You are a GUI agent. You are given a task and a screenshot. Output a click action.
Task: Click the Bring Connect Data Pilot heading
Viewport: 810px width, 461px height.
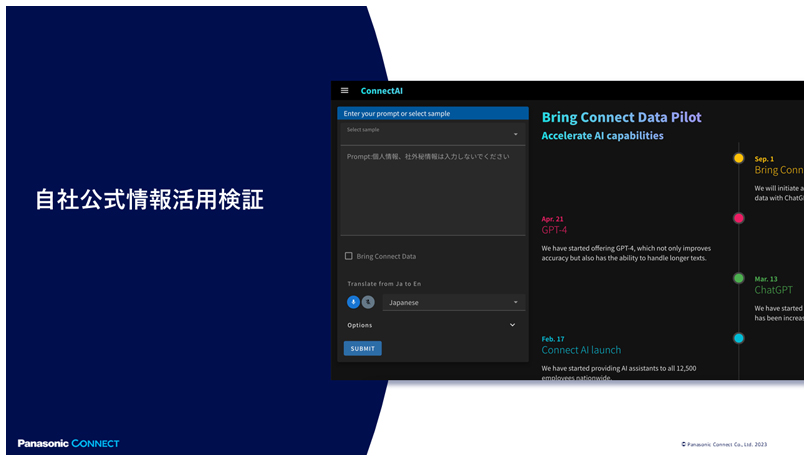(621, 117)
